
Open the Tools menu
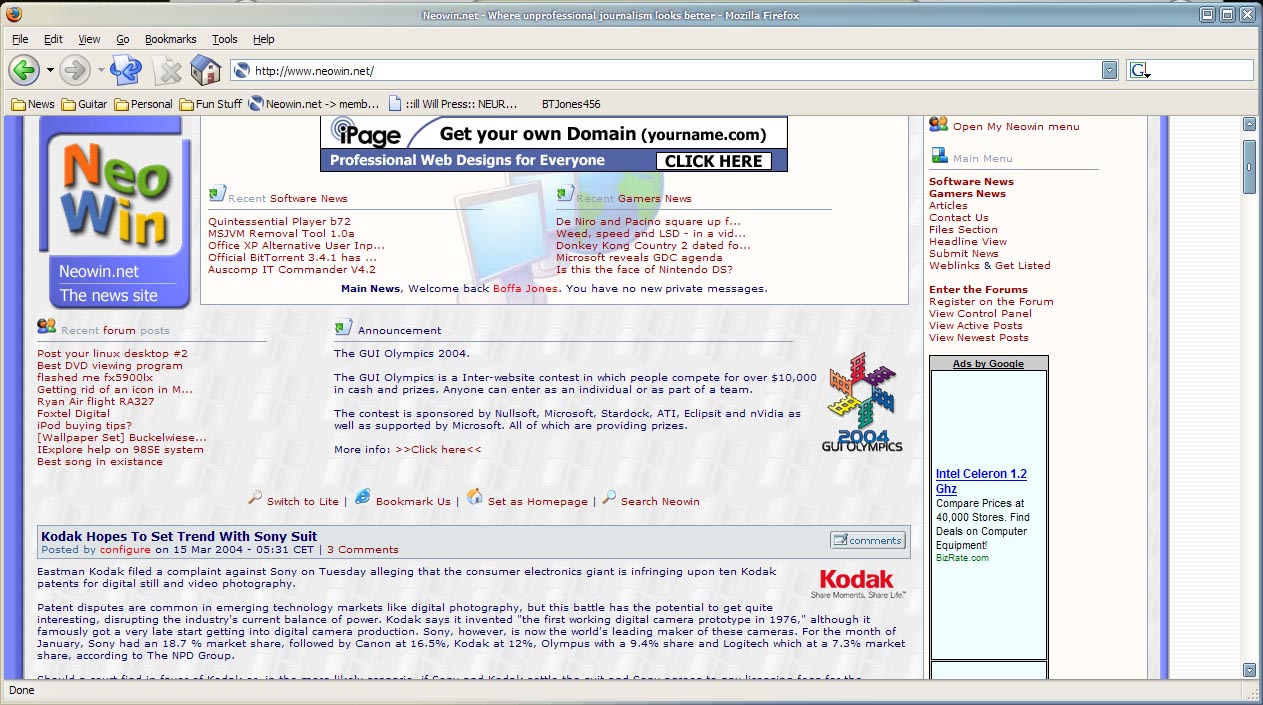[225, 39]
